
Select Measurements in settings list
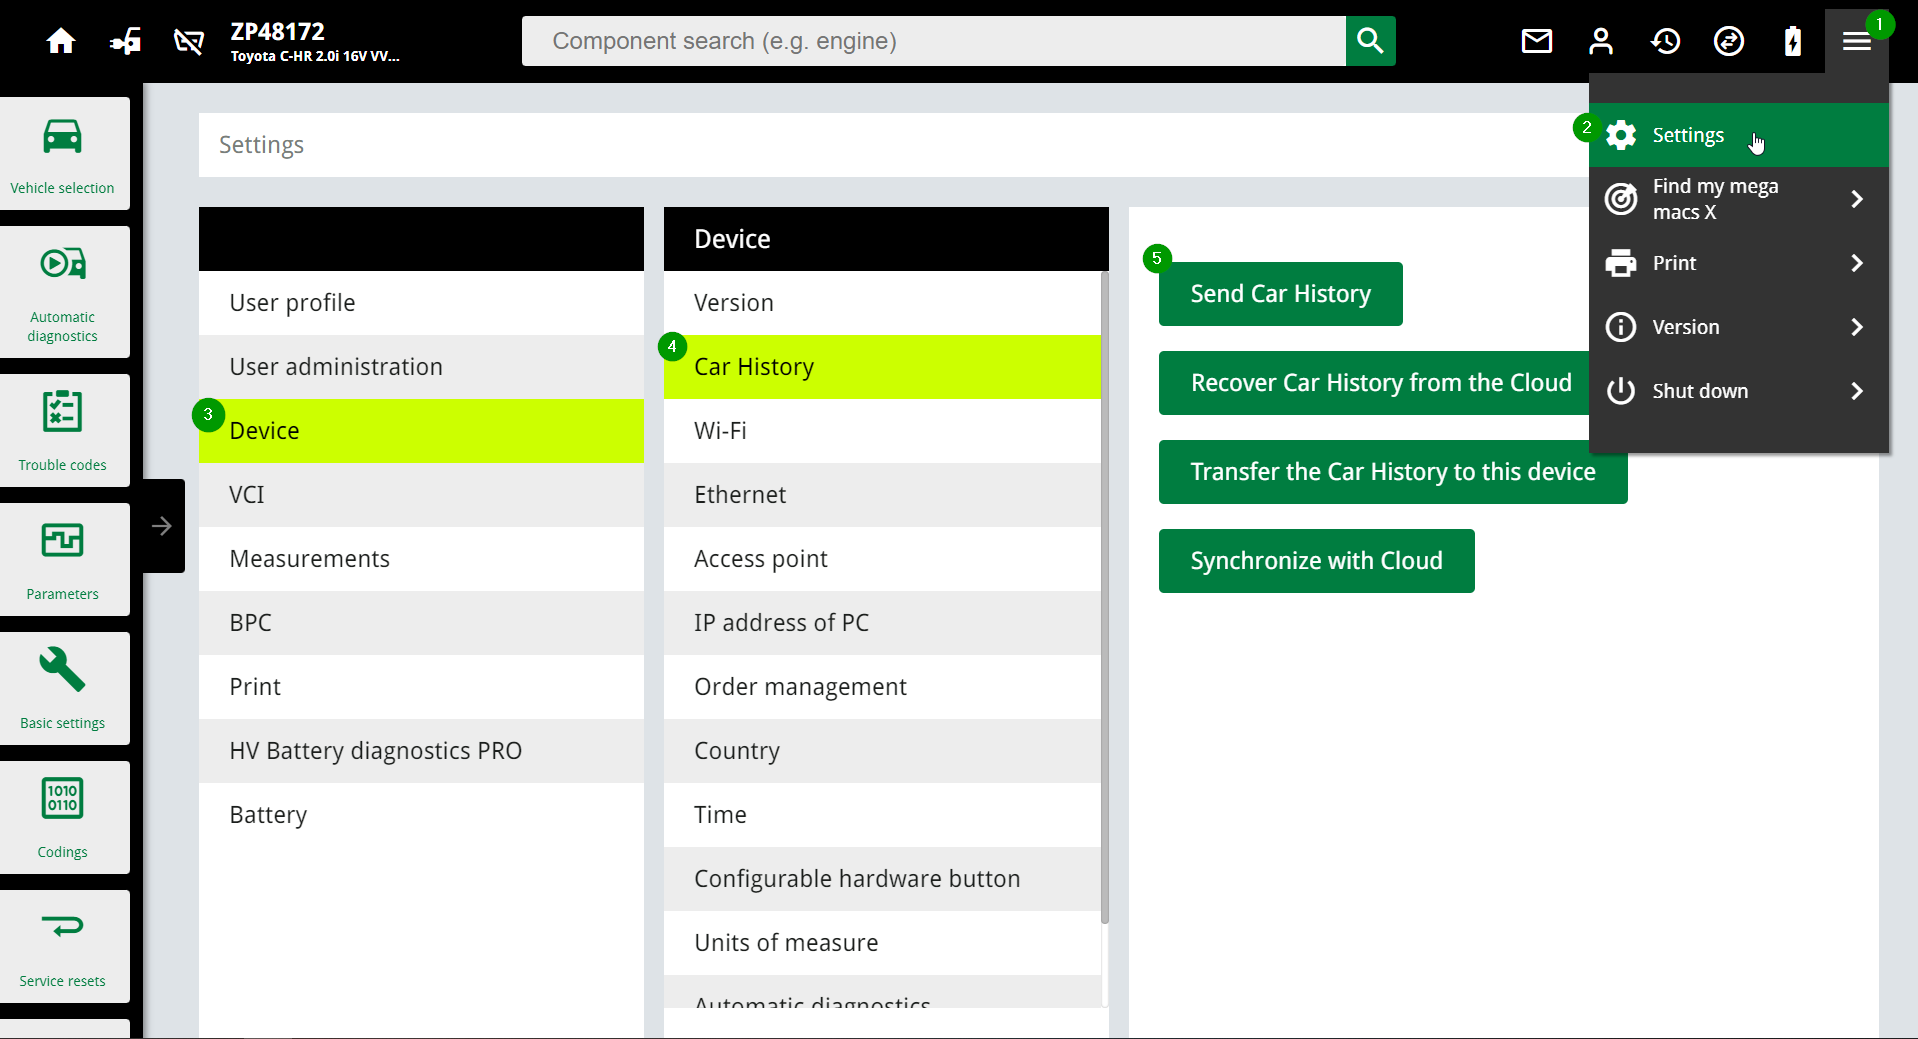[x=421, y=559]
